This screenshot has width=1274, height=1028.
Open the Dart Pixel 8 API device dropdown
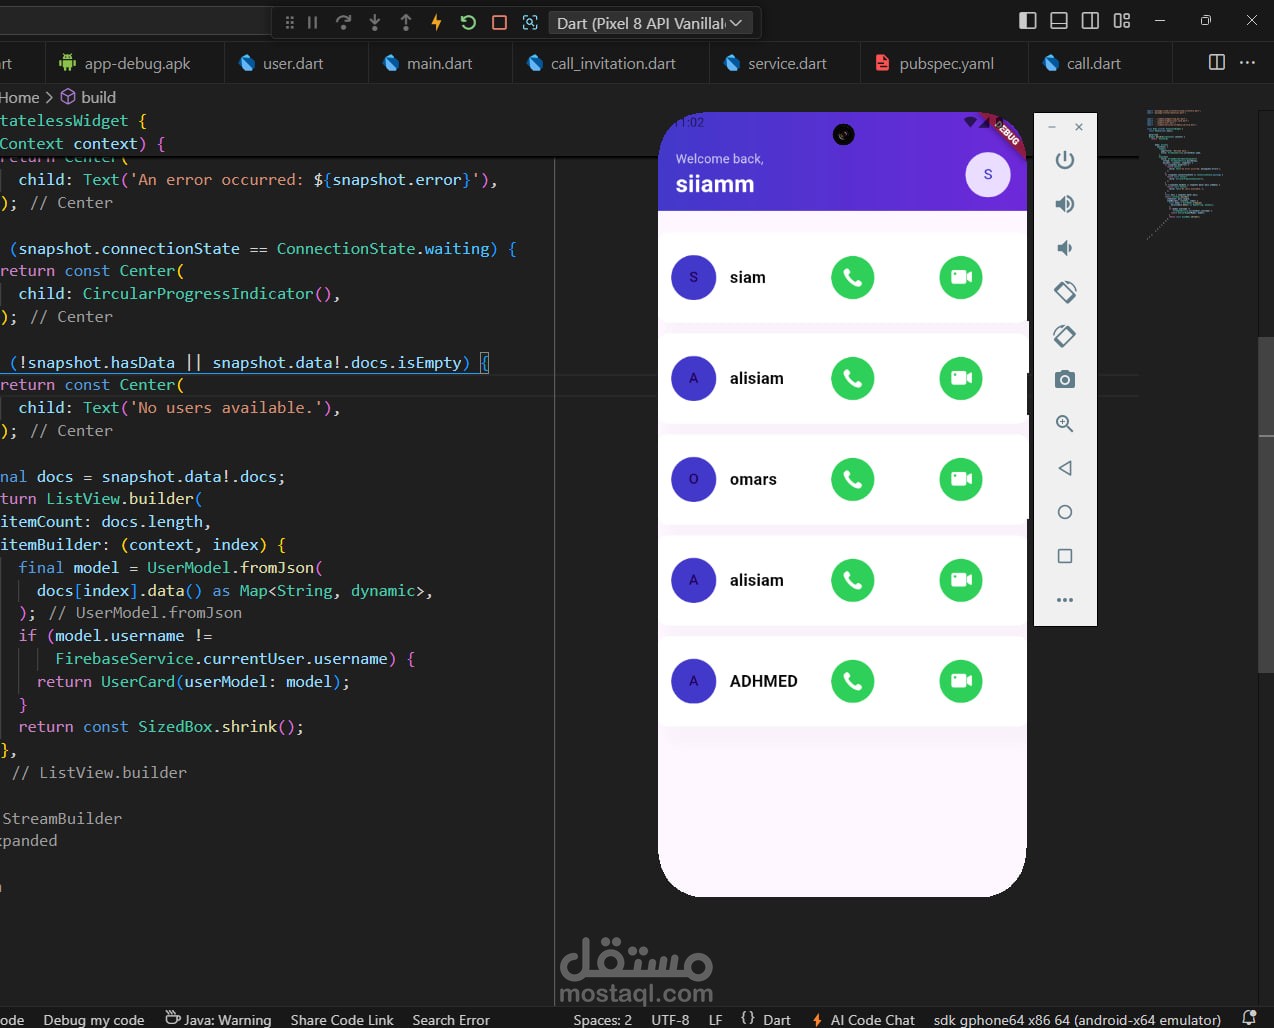click(x=650, y=23)
